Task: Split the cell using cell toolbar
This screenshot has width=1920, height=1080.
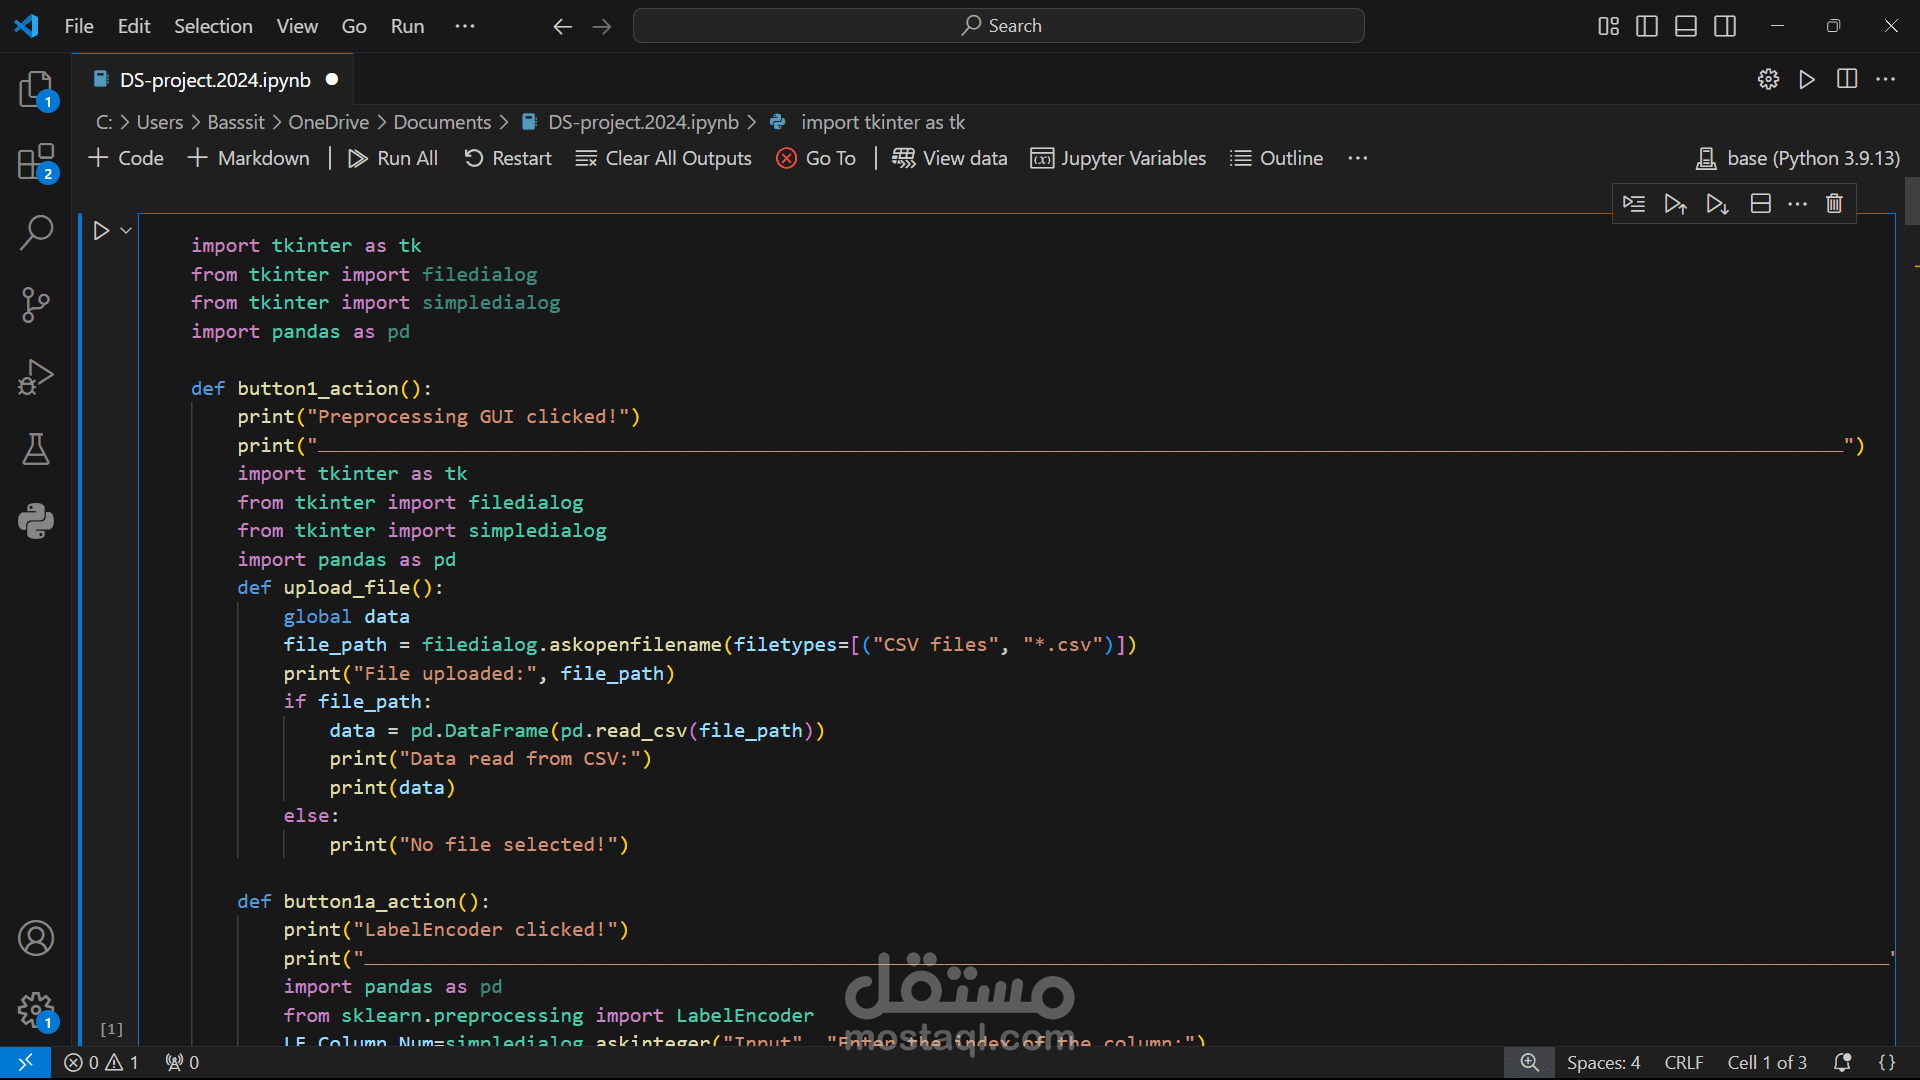Action: click(1761, 204)
